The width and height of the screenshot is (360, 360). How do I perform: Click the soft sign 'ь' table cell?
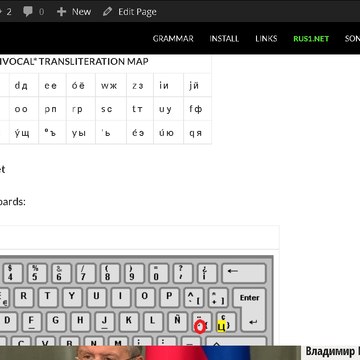point(111,132)
